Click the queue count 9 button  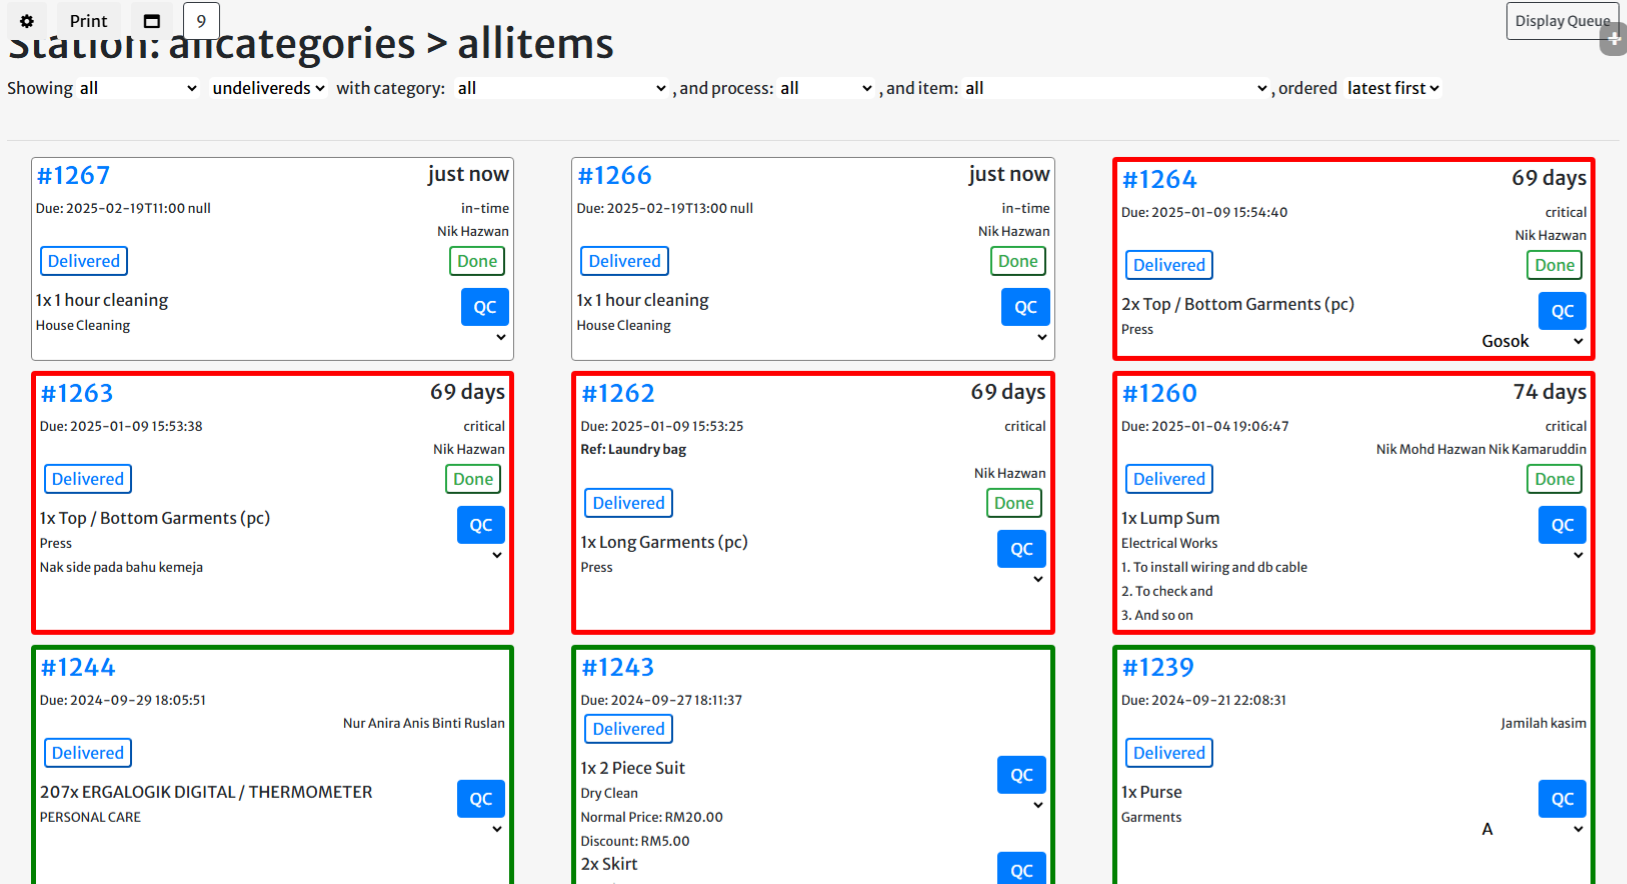click(x=201, y=21)
